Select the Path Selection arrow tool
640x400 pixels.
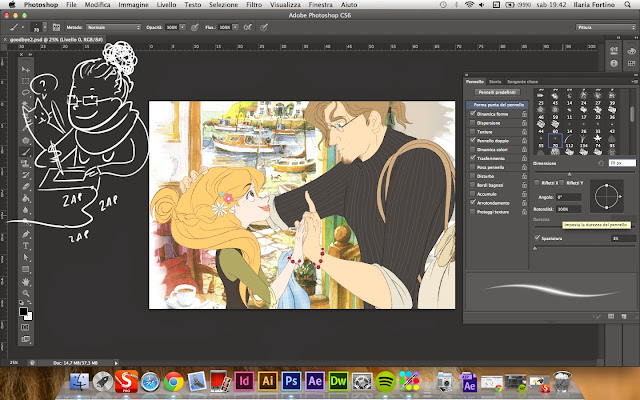(26, 258)
